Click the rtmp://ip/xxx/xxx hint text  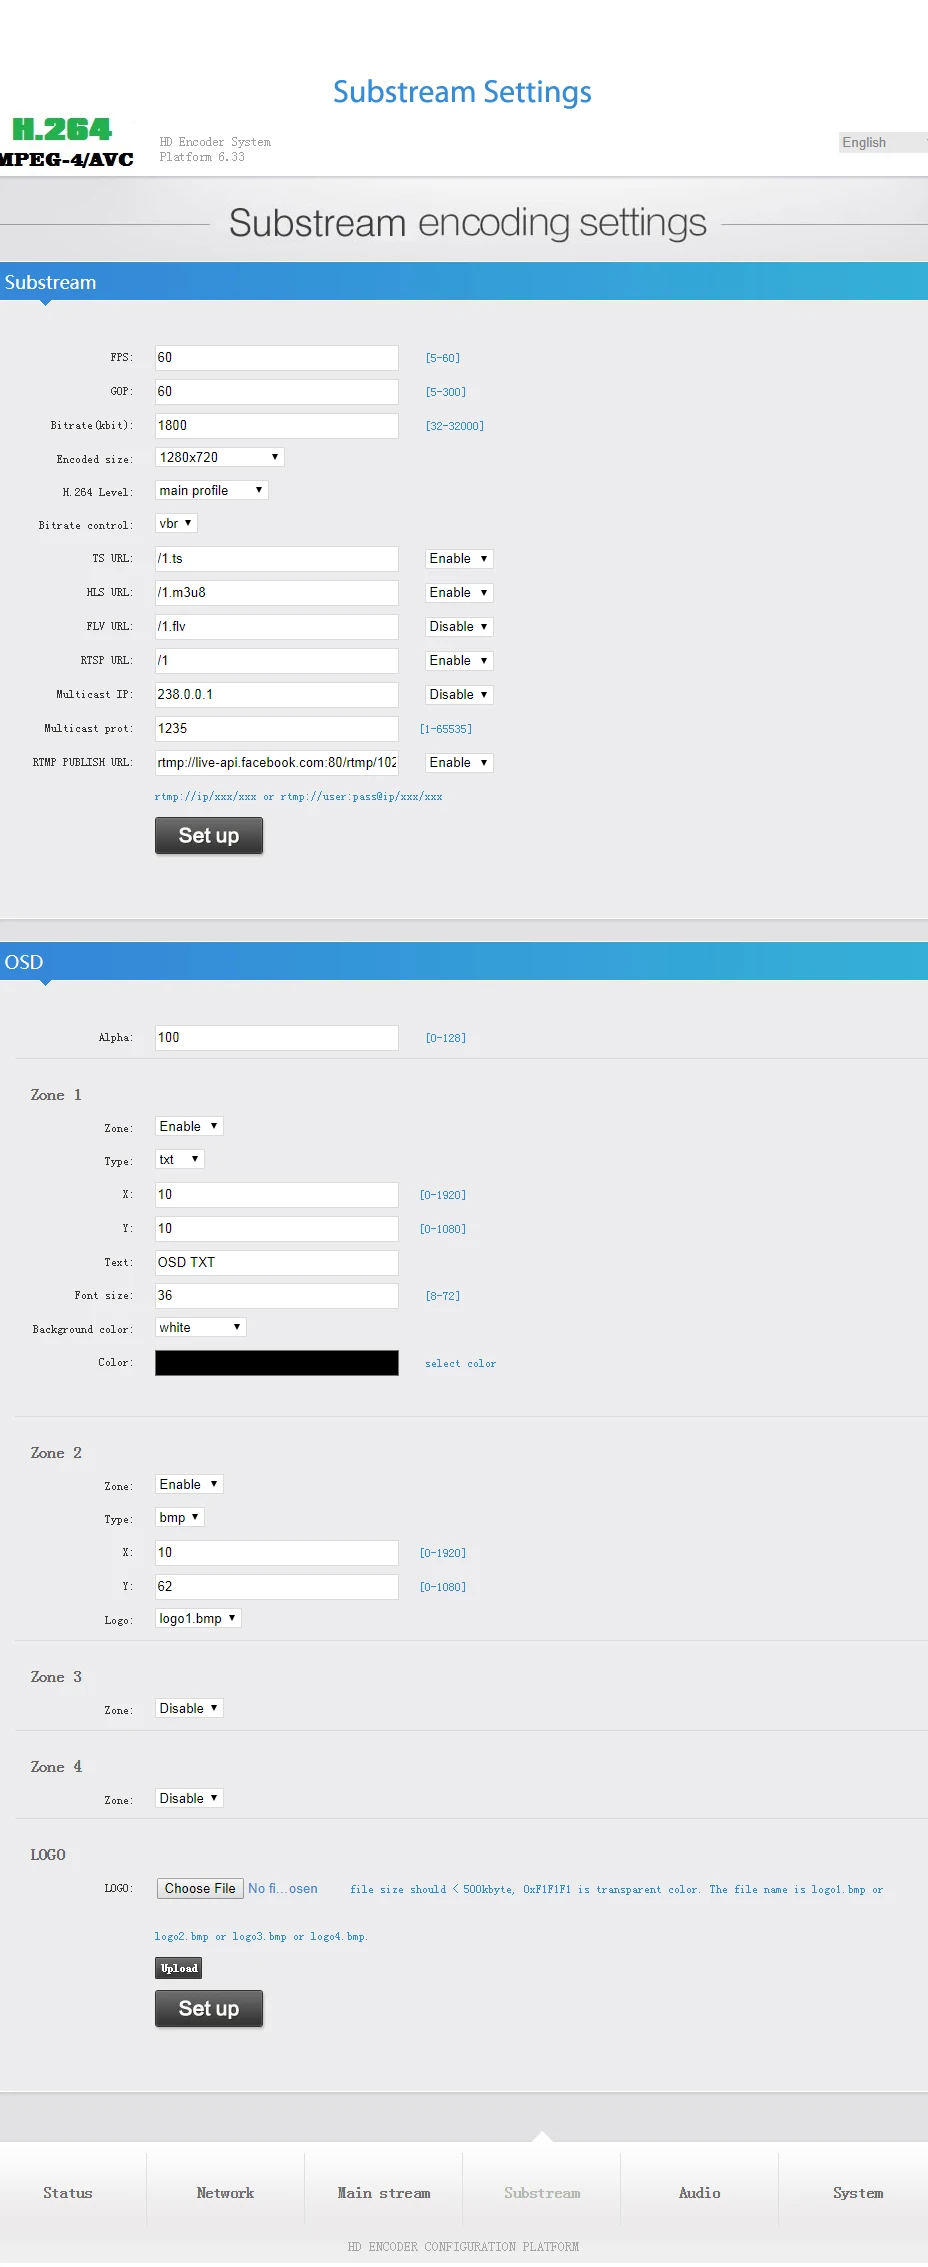298,797
